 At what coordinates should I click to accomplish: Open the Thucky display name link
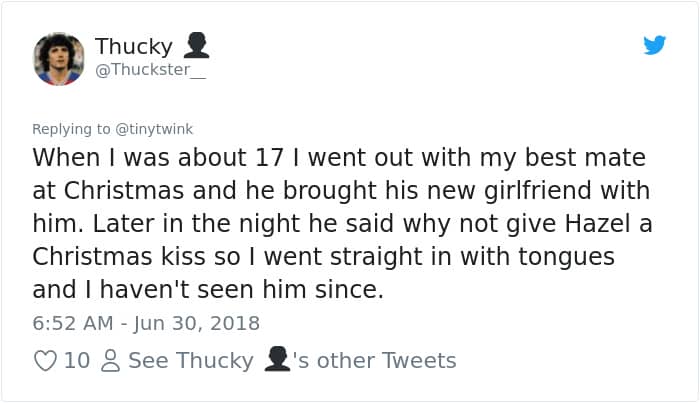[x=134, y=46]
